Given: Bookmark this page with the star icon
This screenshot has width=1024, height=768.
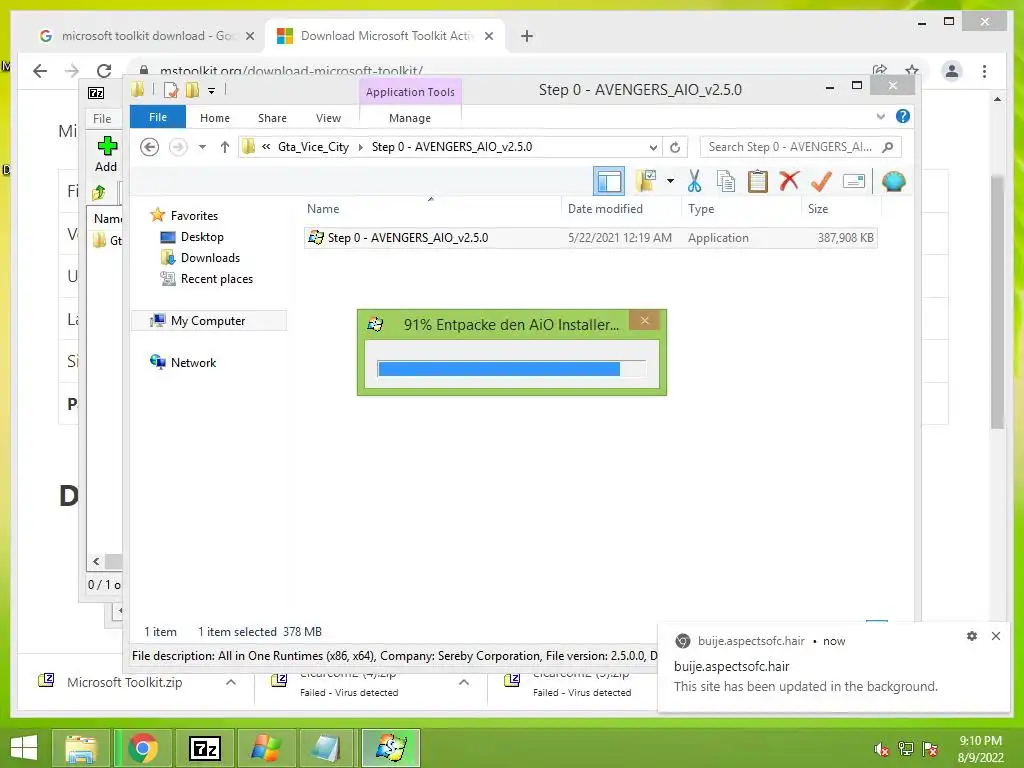Looking at the screenshot, I should tap(912, 70).
